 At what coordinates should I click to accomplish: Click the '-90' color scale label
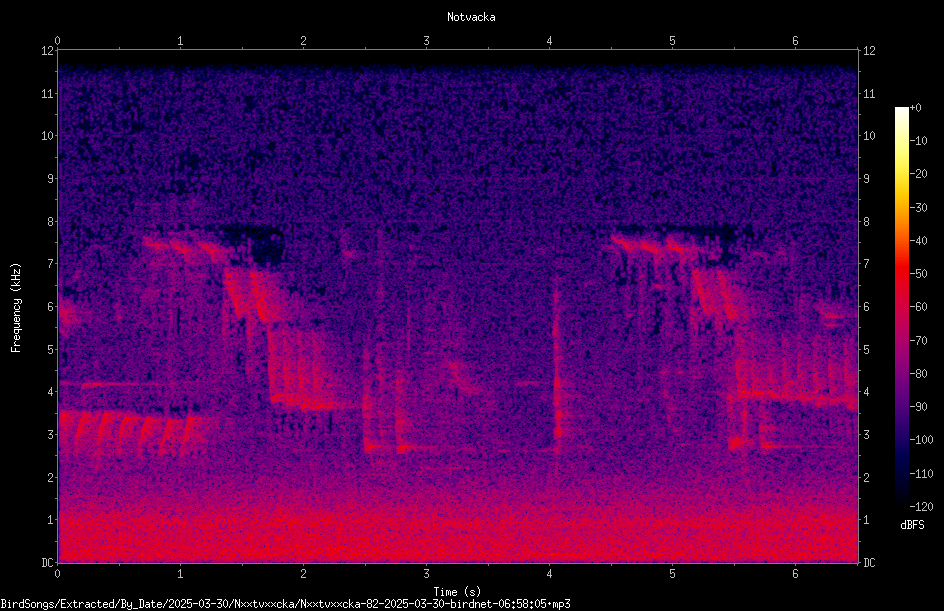click(918, 406)
